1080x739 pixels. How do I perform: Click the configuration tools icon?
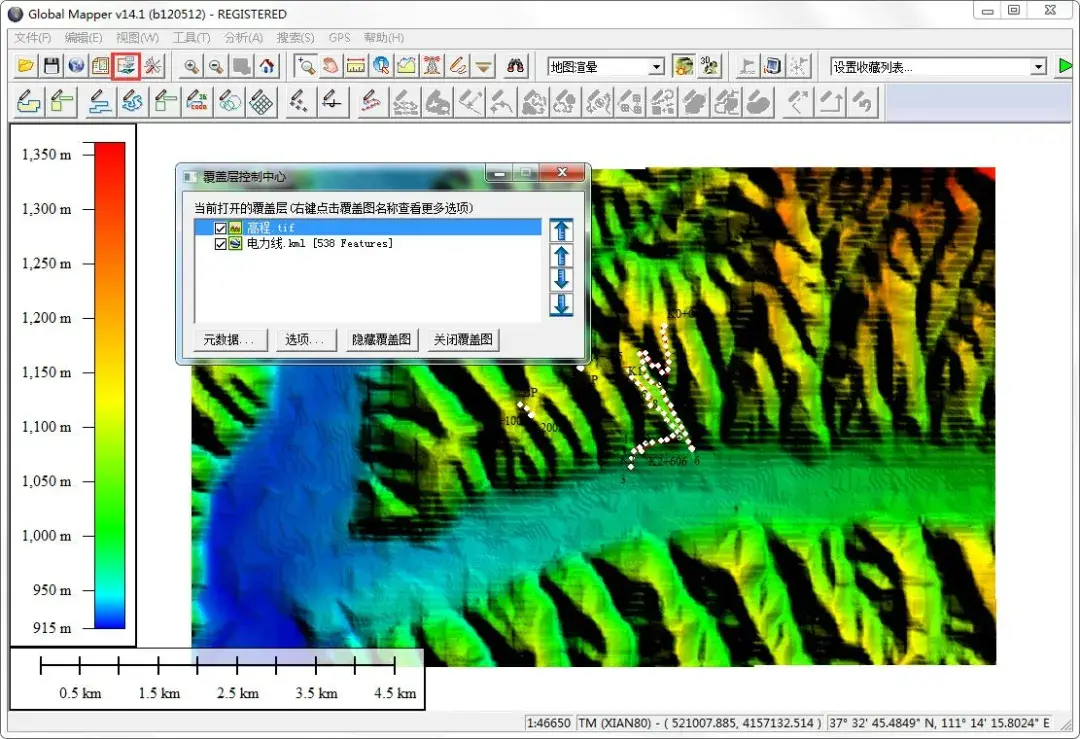point(153,66)
